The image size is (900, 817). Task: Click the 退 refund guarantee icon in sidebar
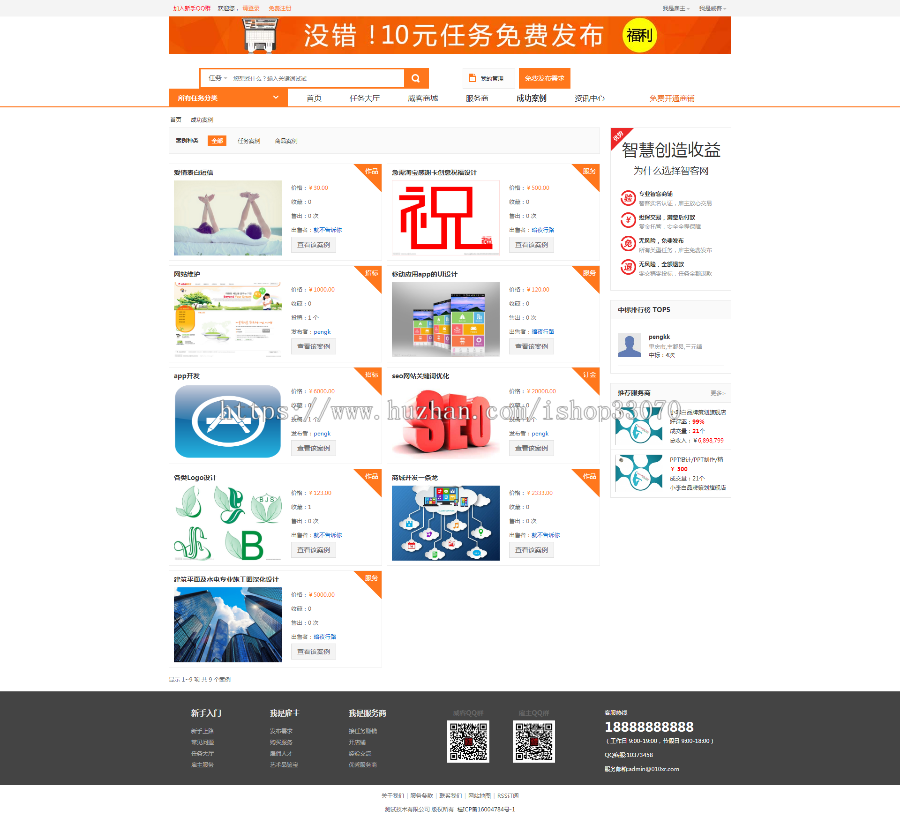click(x=627, y=265)
